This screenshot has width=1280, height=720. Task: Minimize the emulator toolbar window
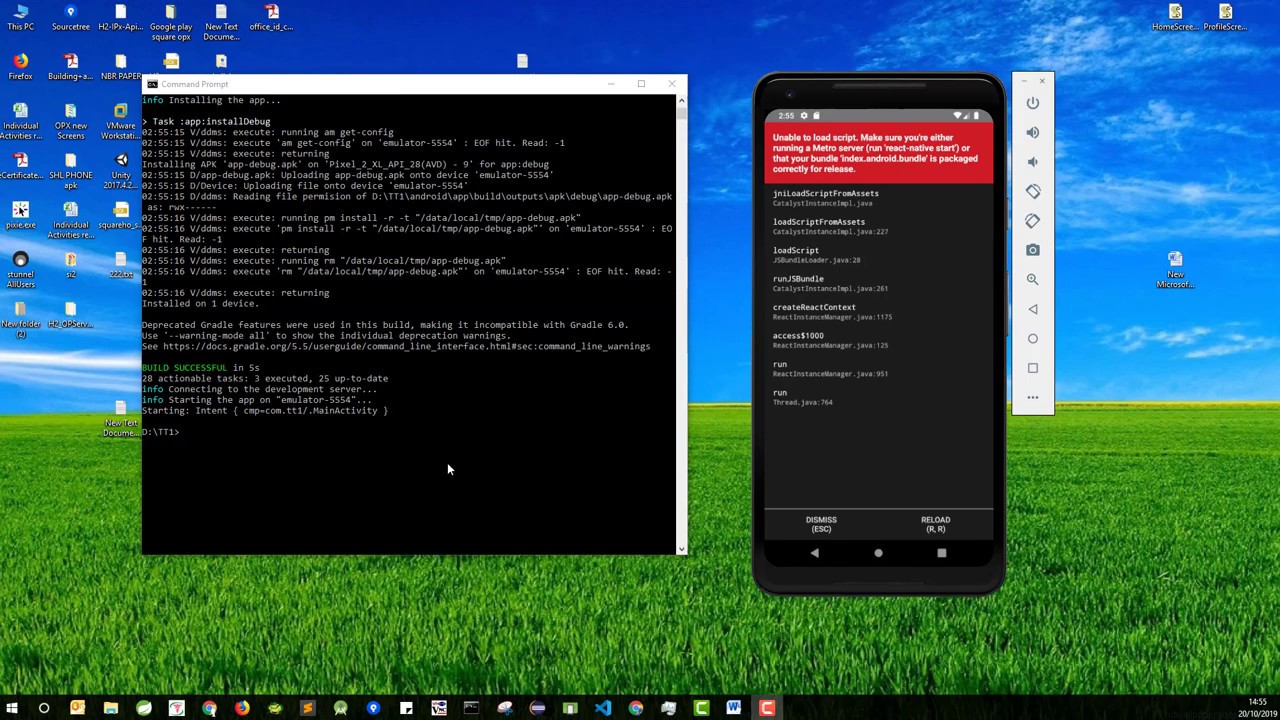[1024, 81]
